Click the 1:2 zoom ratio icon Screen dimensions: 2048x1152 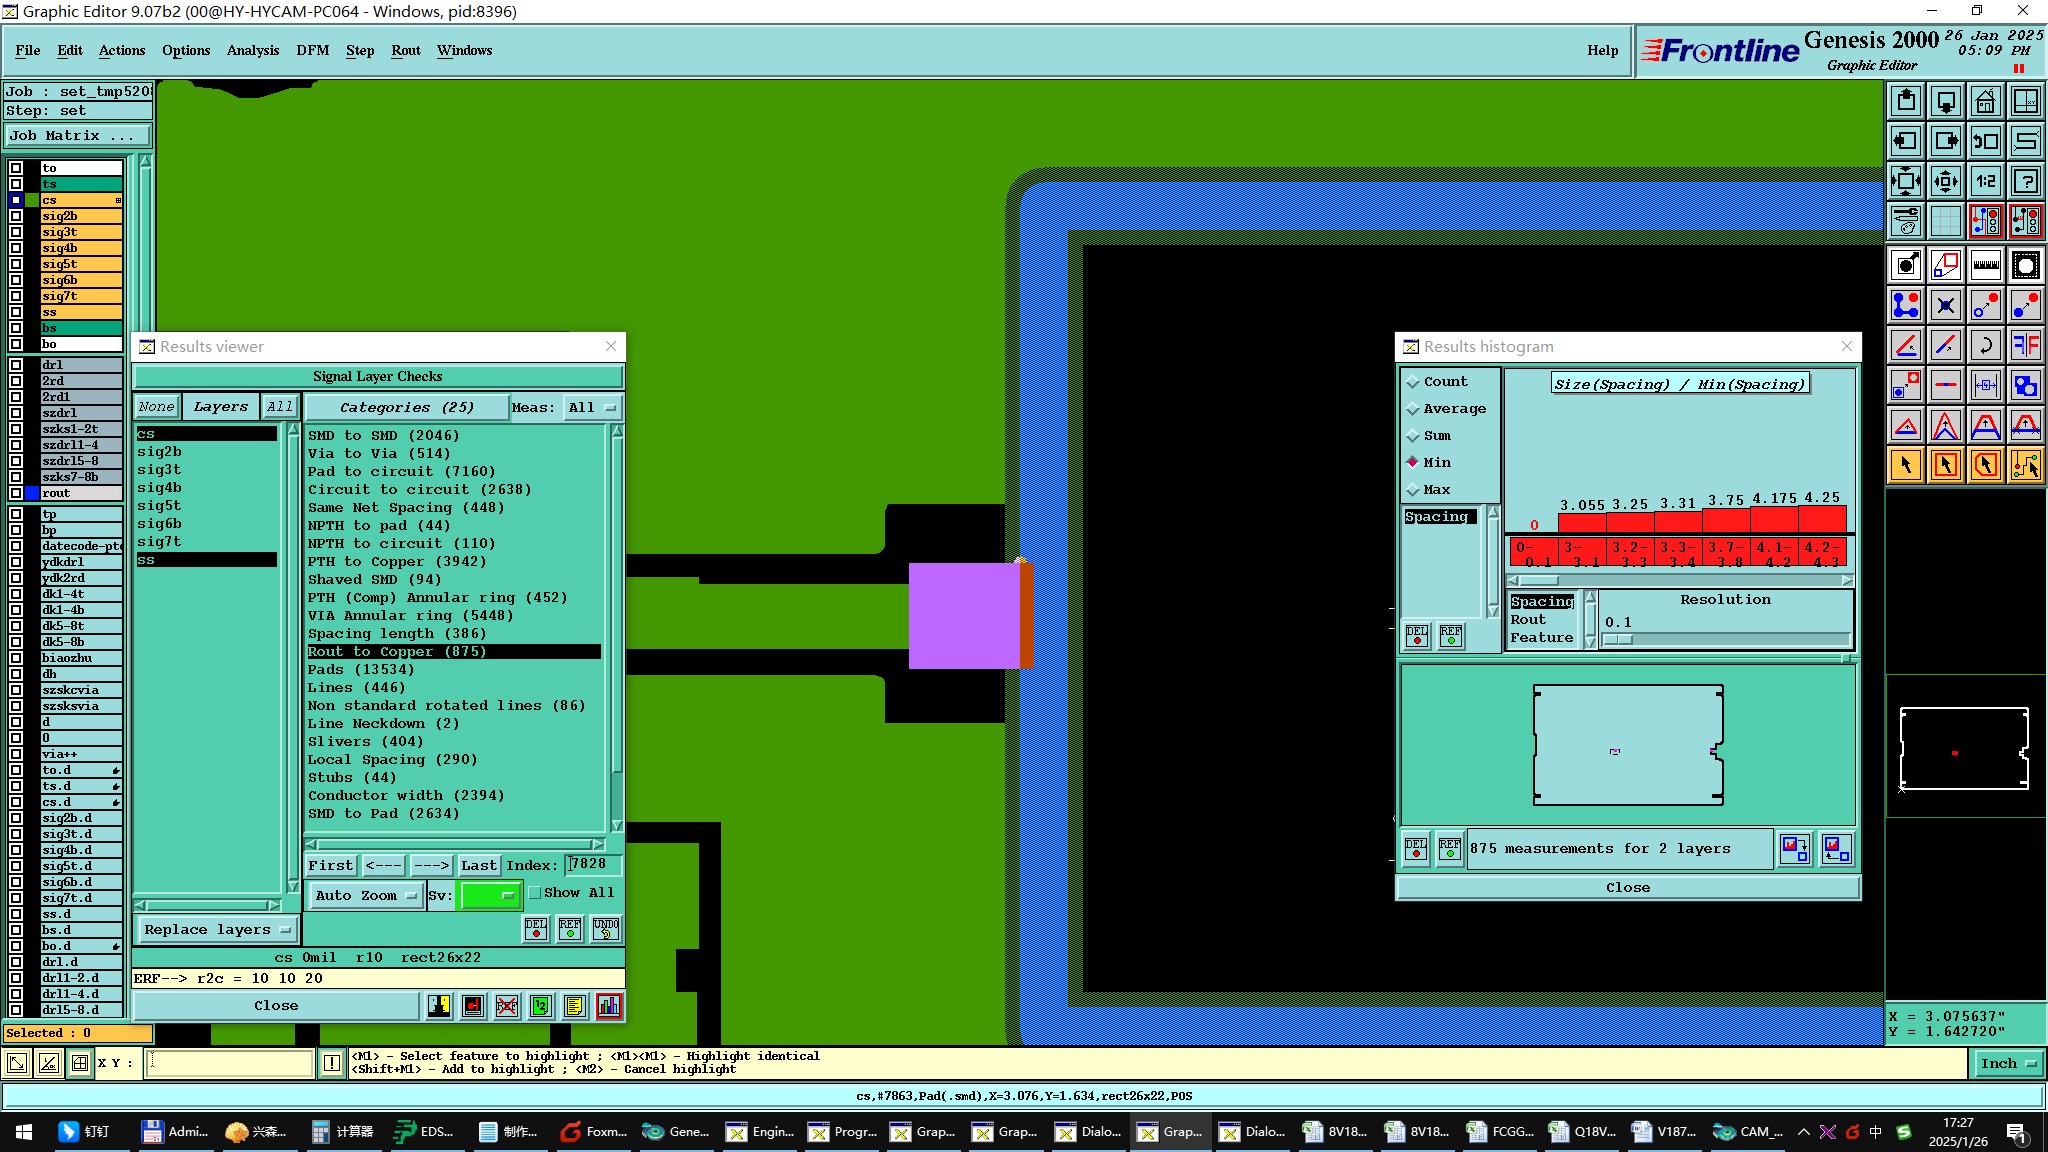[x=1985, y=181]
